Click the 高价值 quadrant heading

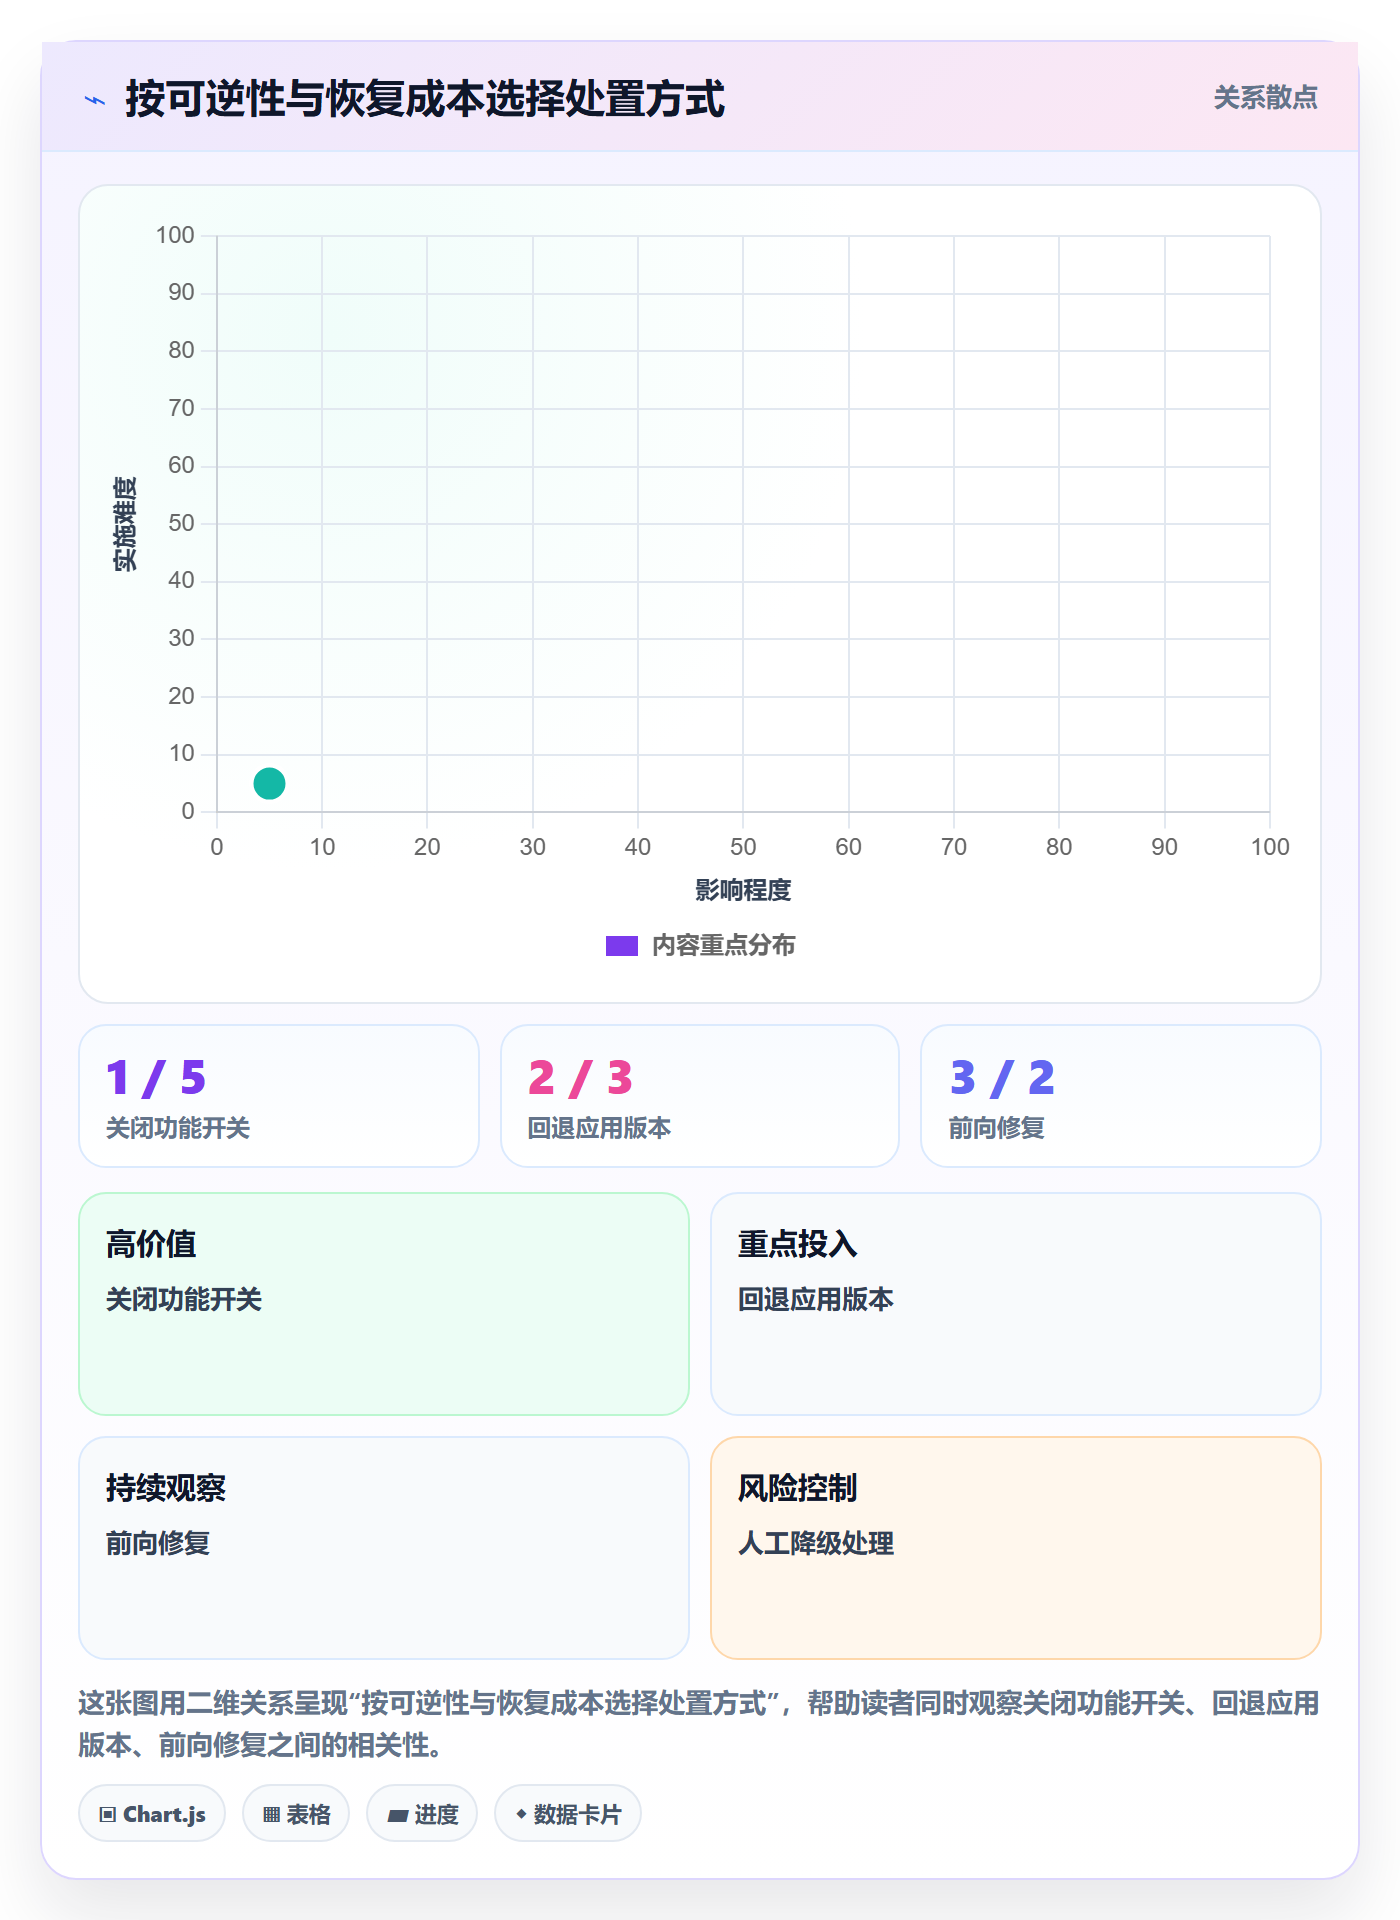(151, 1244)
